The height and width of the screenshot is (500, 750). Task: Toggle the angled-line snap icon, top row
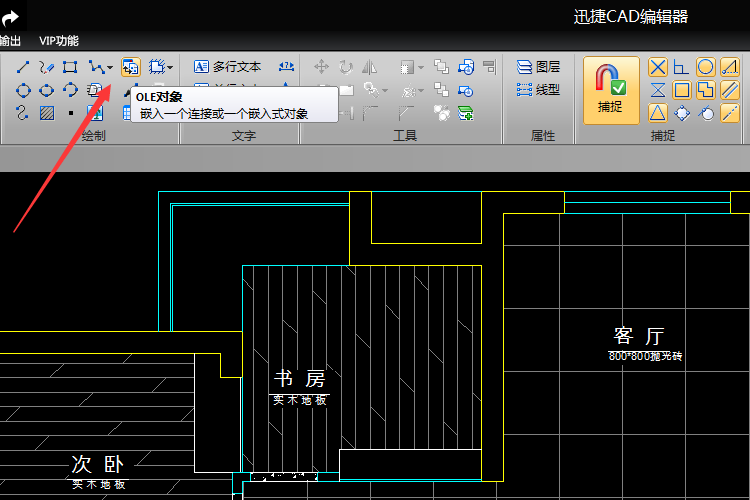click(x=730, y=67)
